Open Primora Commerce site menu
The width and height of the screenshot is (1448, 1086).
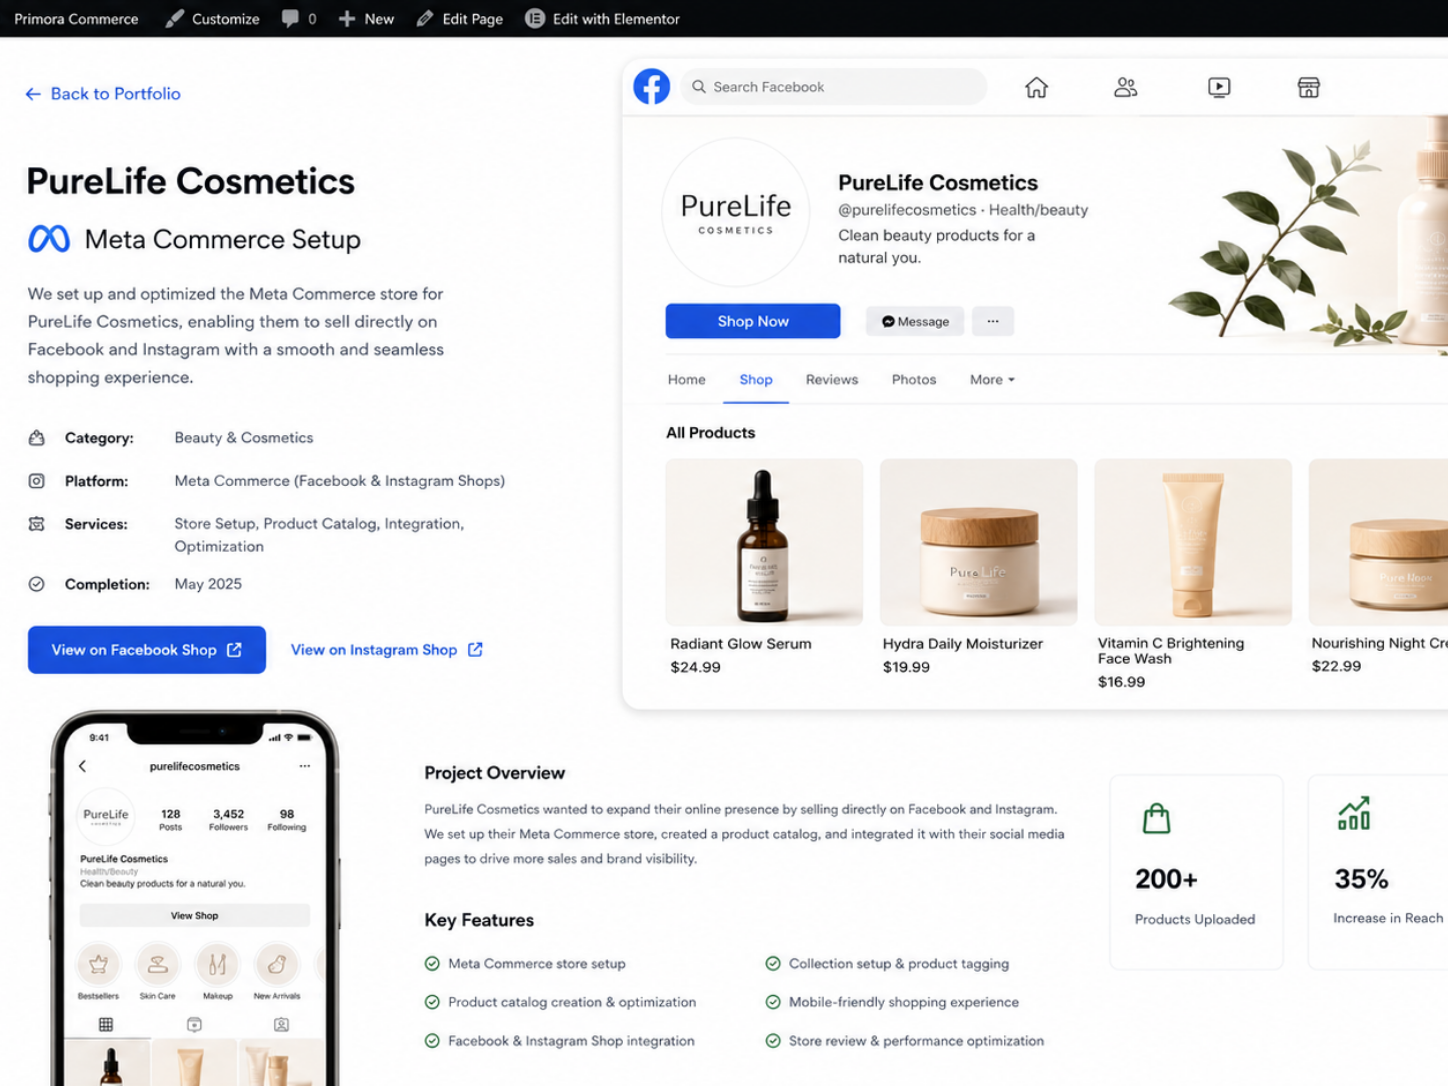click(x=76, y=18)
